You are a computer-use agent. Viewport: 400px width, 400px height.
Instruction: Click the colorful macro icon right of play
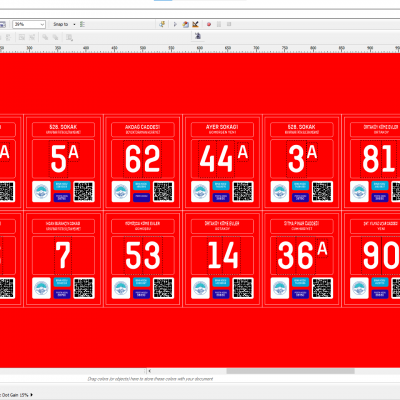(186, 24)
